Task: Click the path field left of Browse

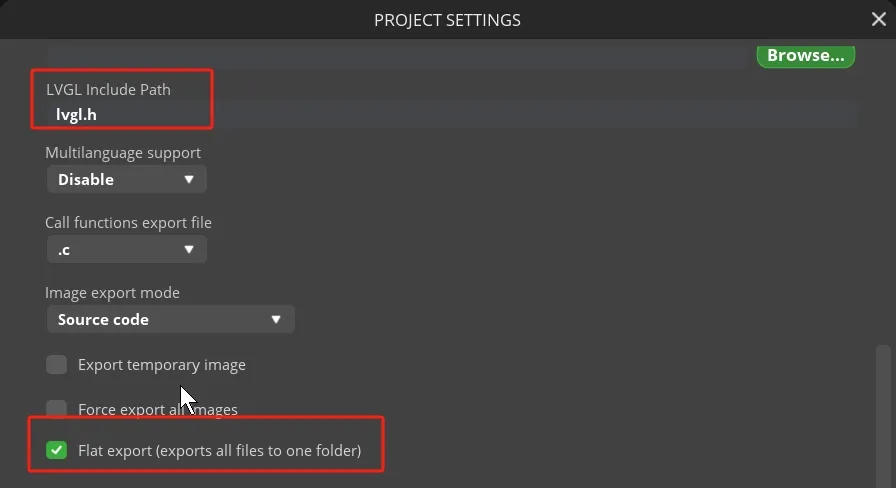Action: (x=400, y=55)
